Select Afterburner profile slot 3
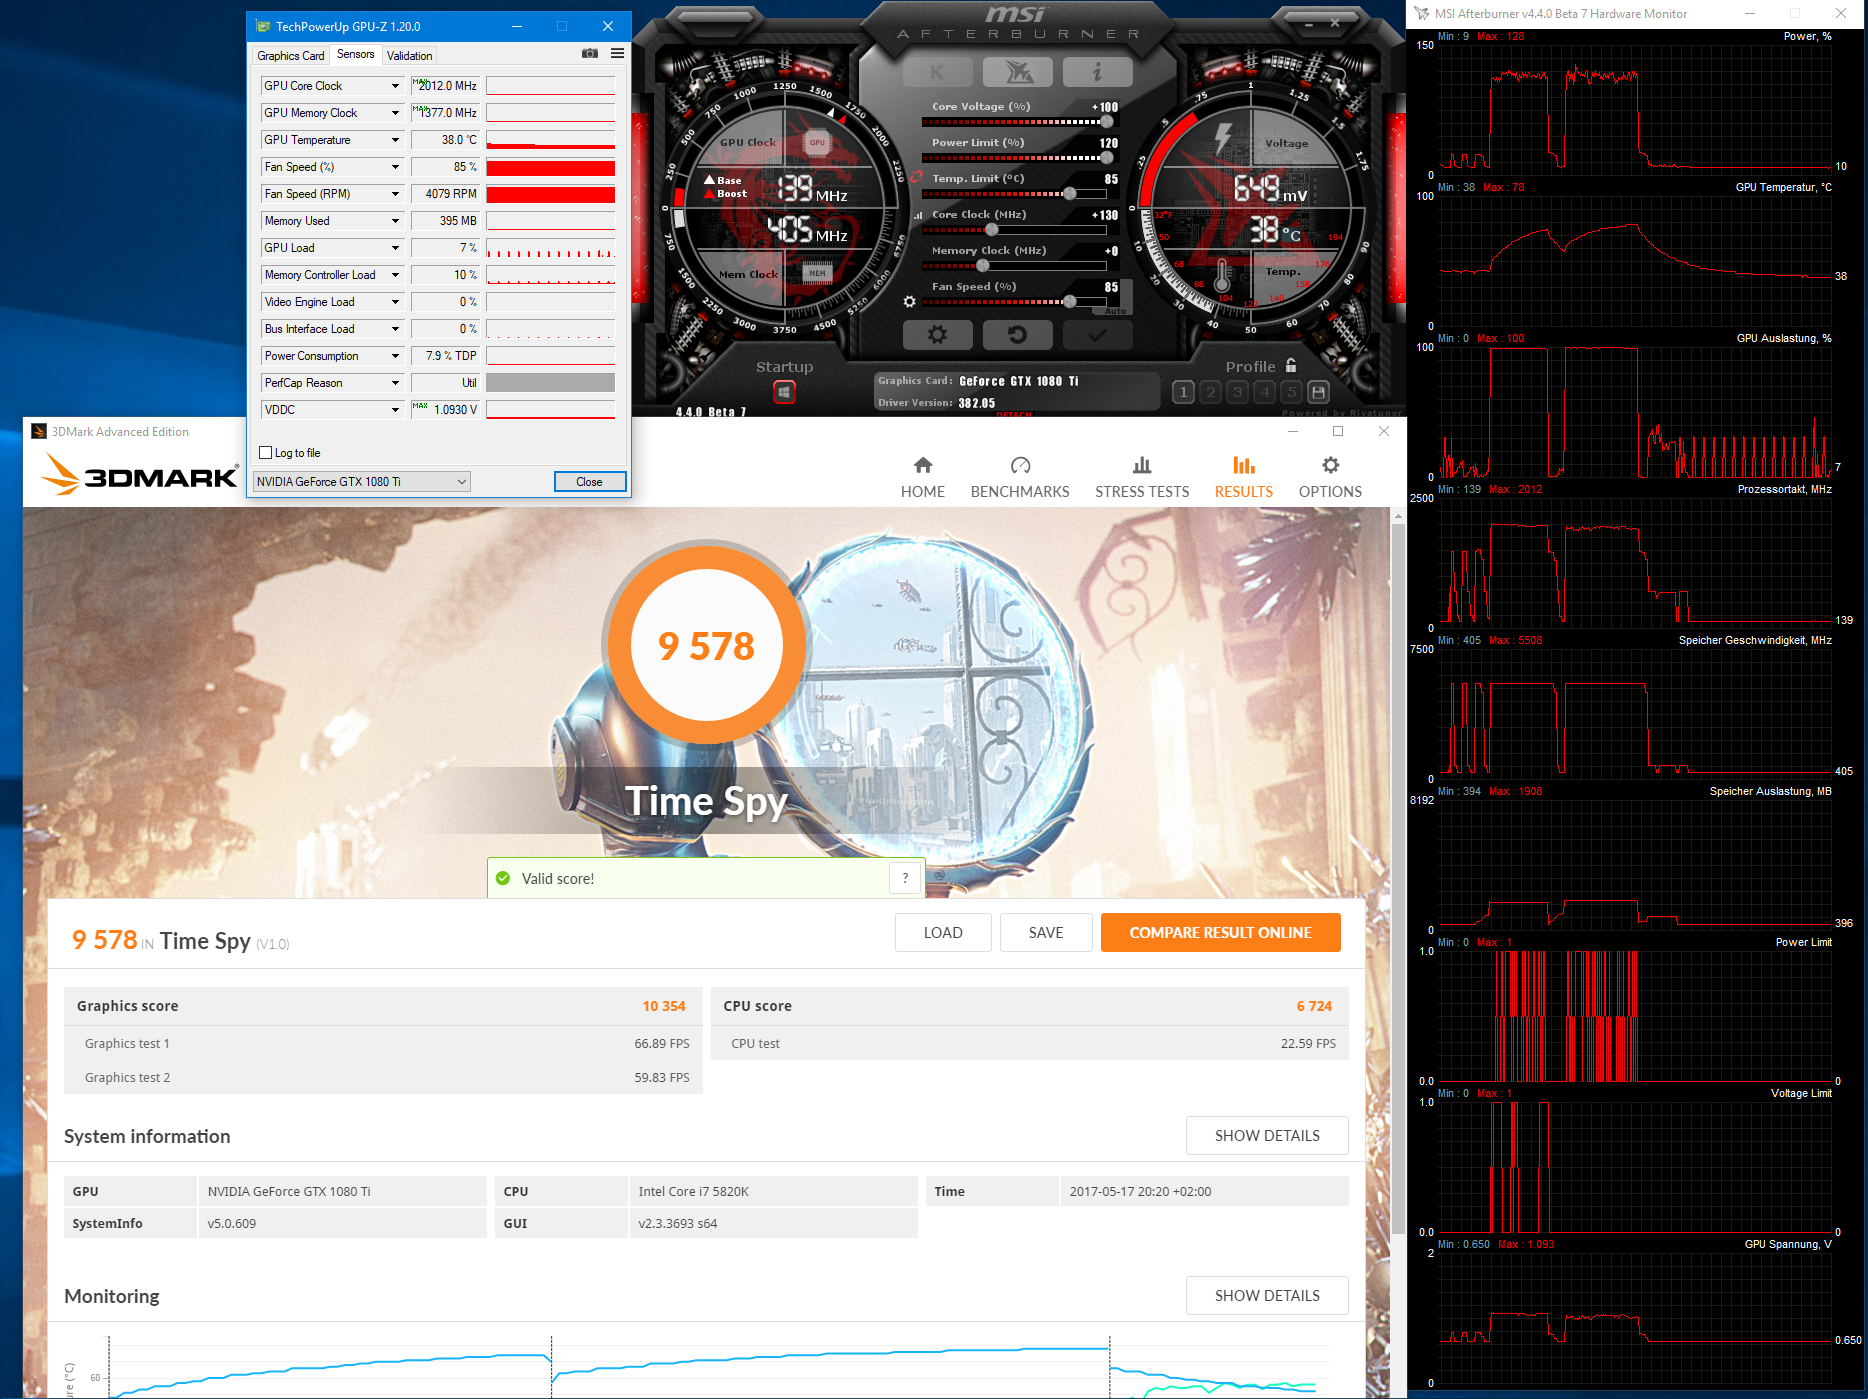This screenshot has height=1399, width=1868. point(1237,392)
